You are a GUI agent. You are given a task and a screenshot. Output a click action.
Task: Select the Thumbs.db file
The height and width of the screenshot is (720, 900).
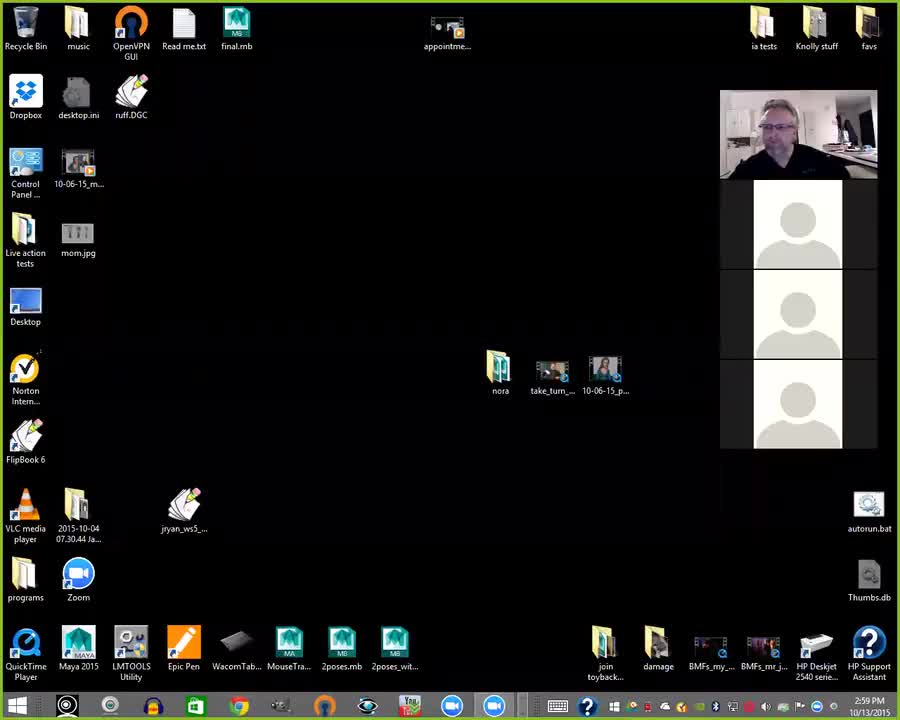(869, 580)
